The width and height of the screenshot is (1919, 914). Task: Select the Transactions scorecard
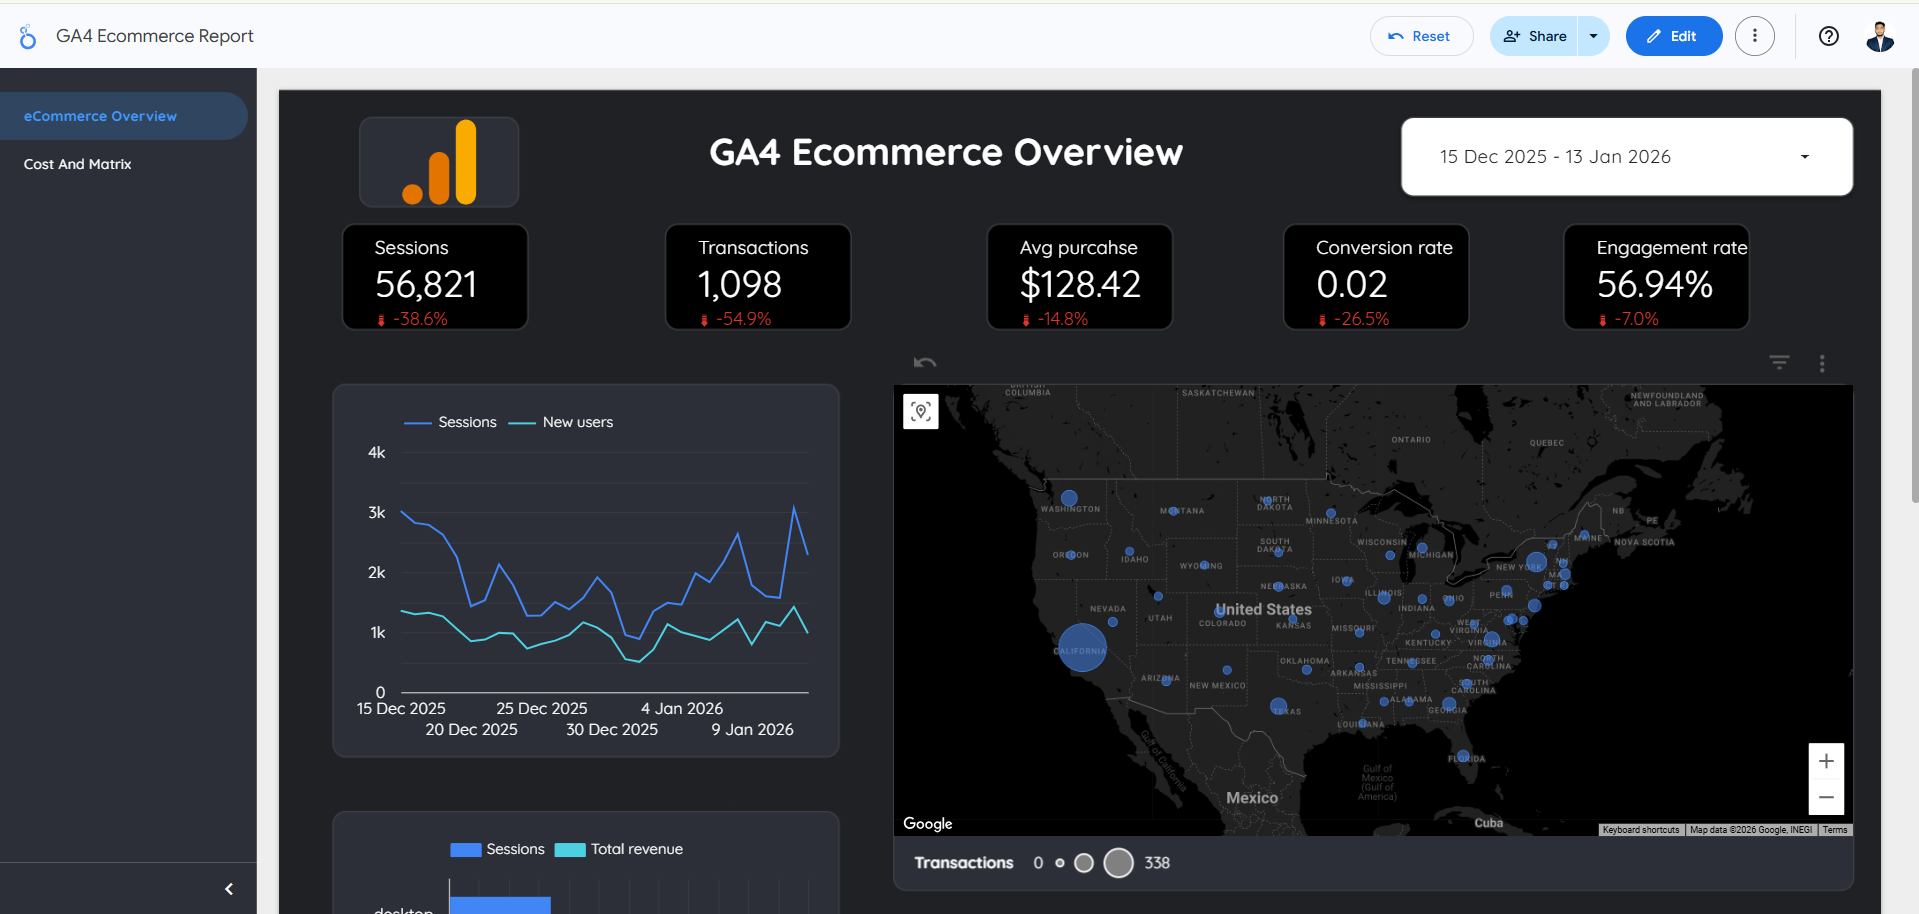pos(758,277)
